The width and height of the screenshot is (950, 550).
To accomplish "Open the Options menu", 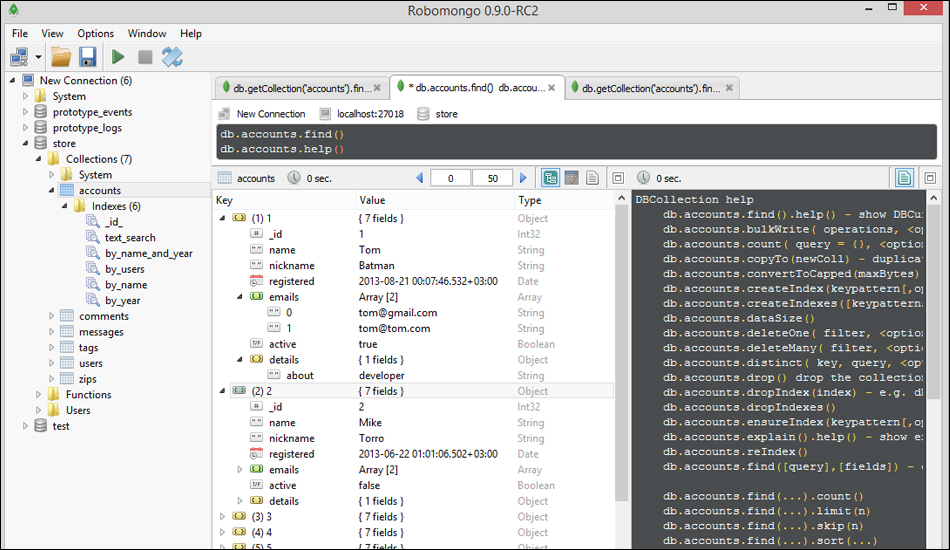I will 95,33.
